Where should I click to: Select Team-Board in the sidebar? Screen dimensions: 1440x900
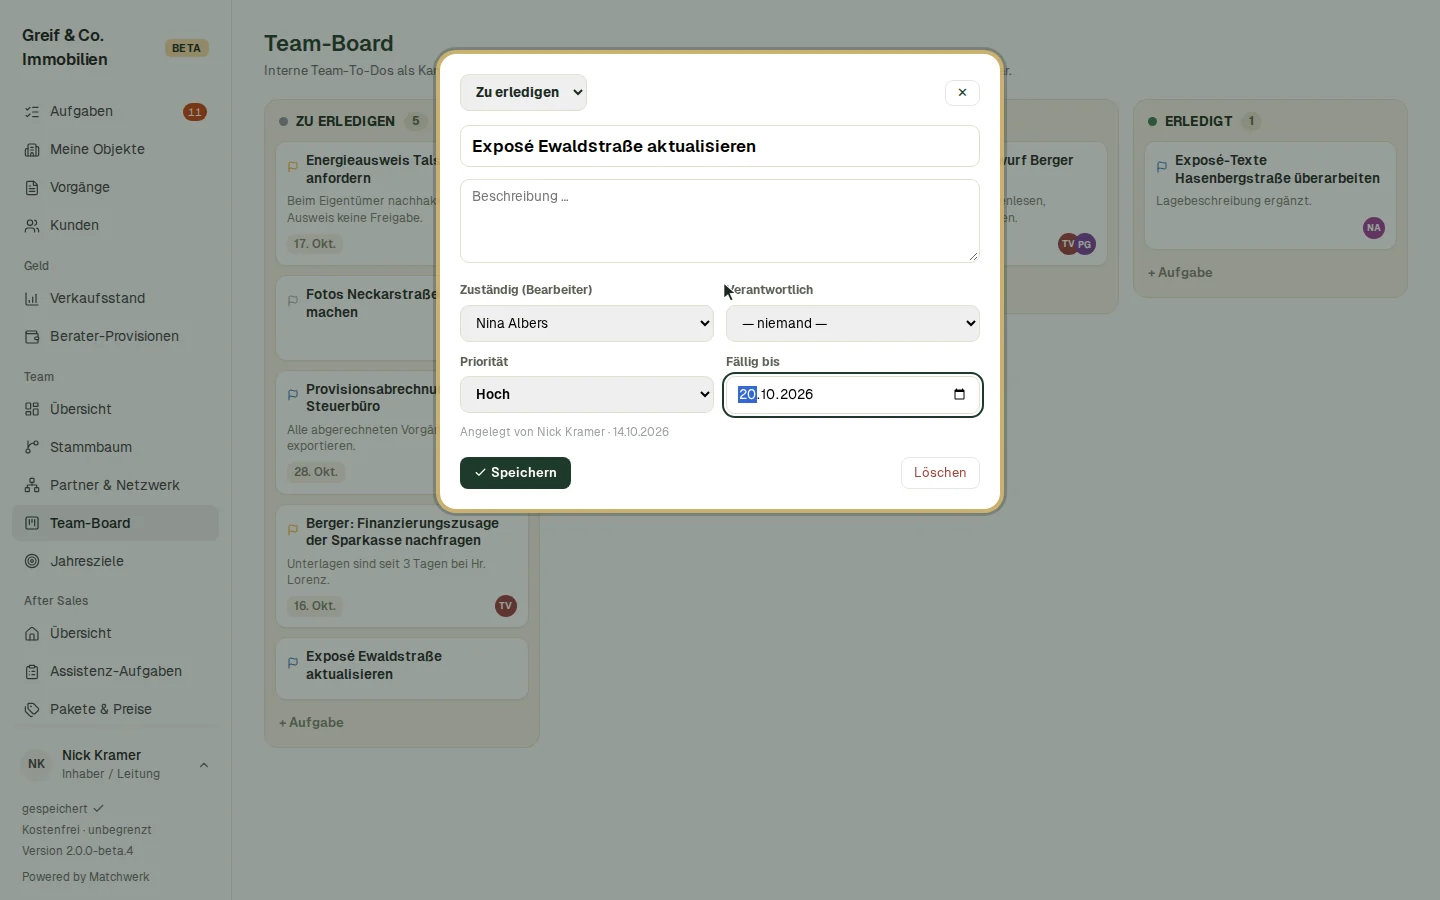click(115, 524)
